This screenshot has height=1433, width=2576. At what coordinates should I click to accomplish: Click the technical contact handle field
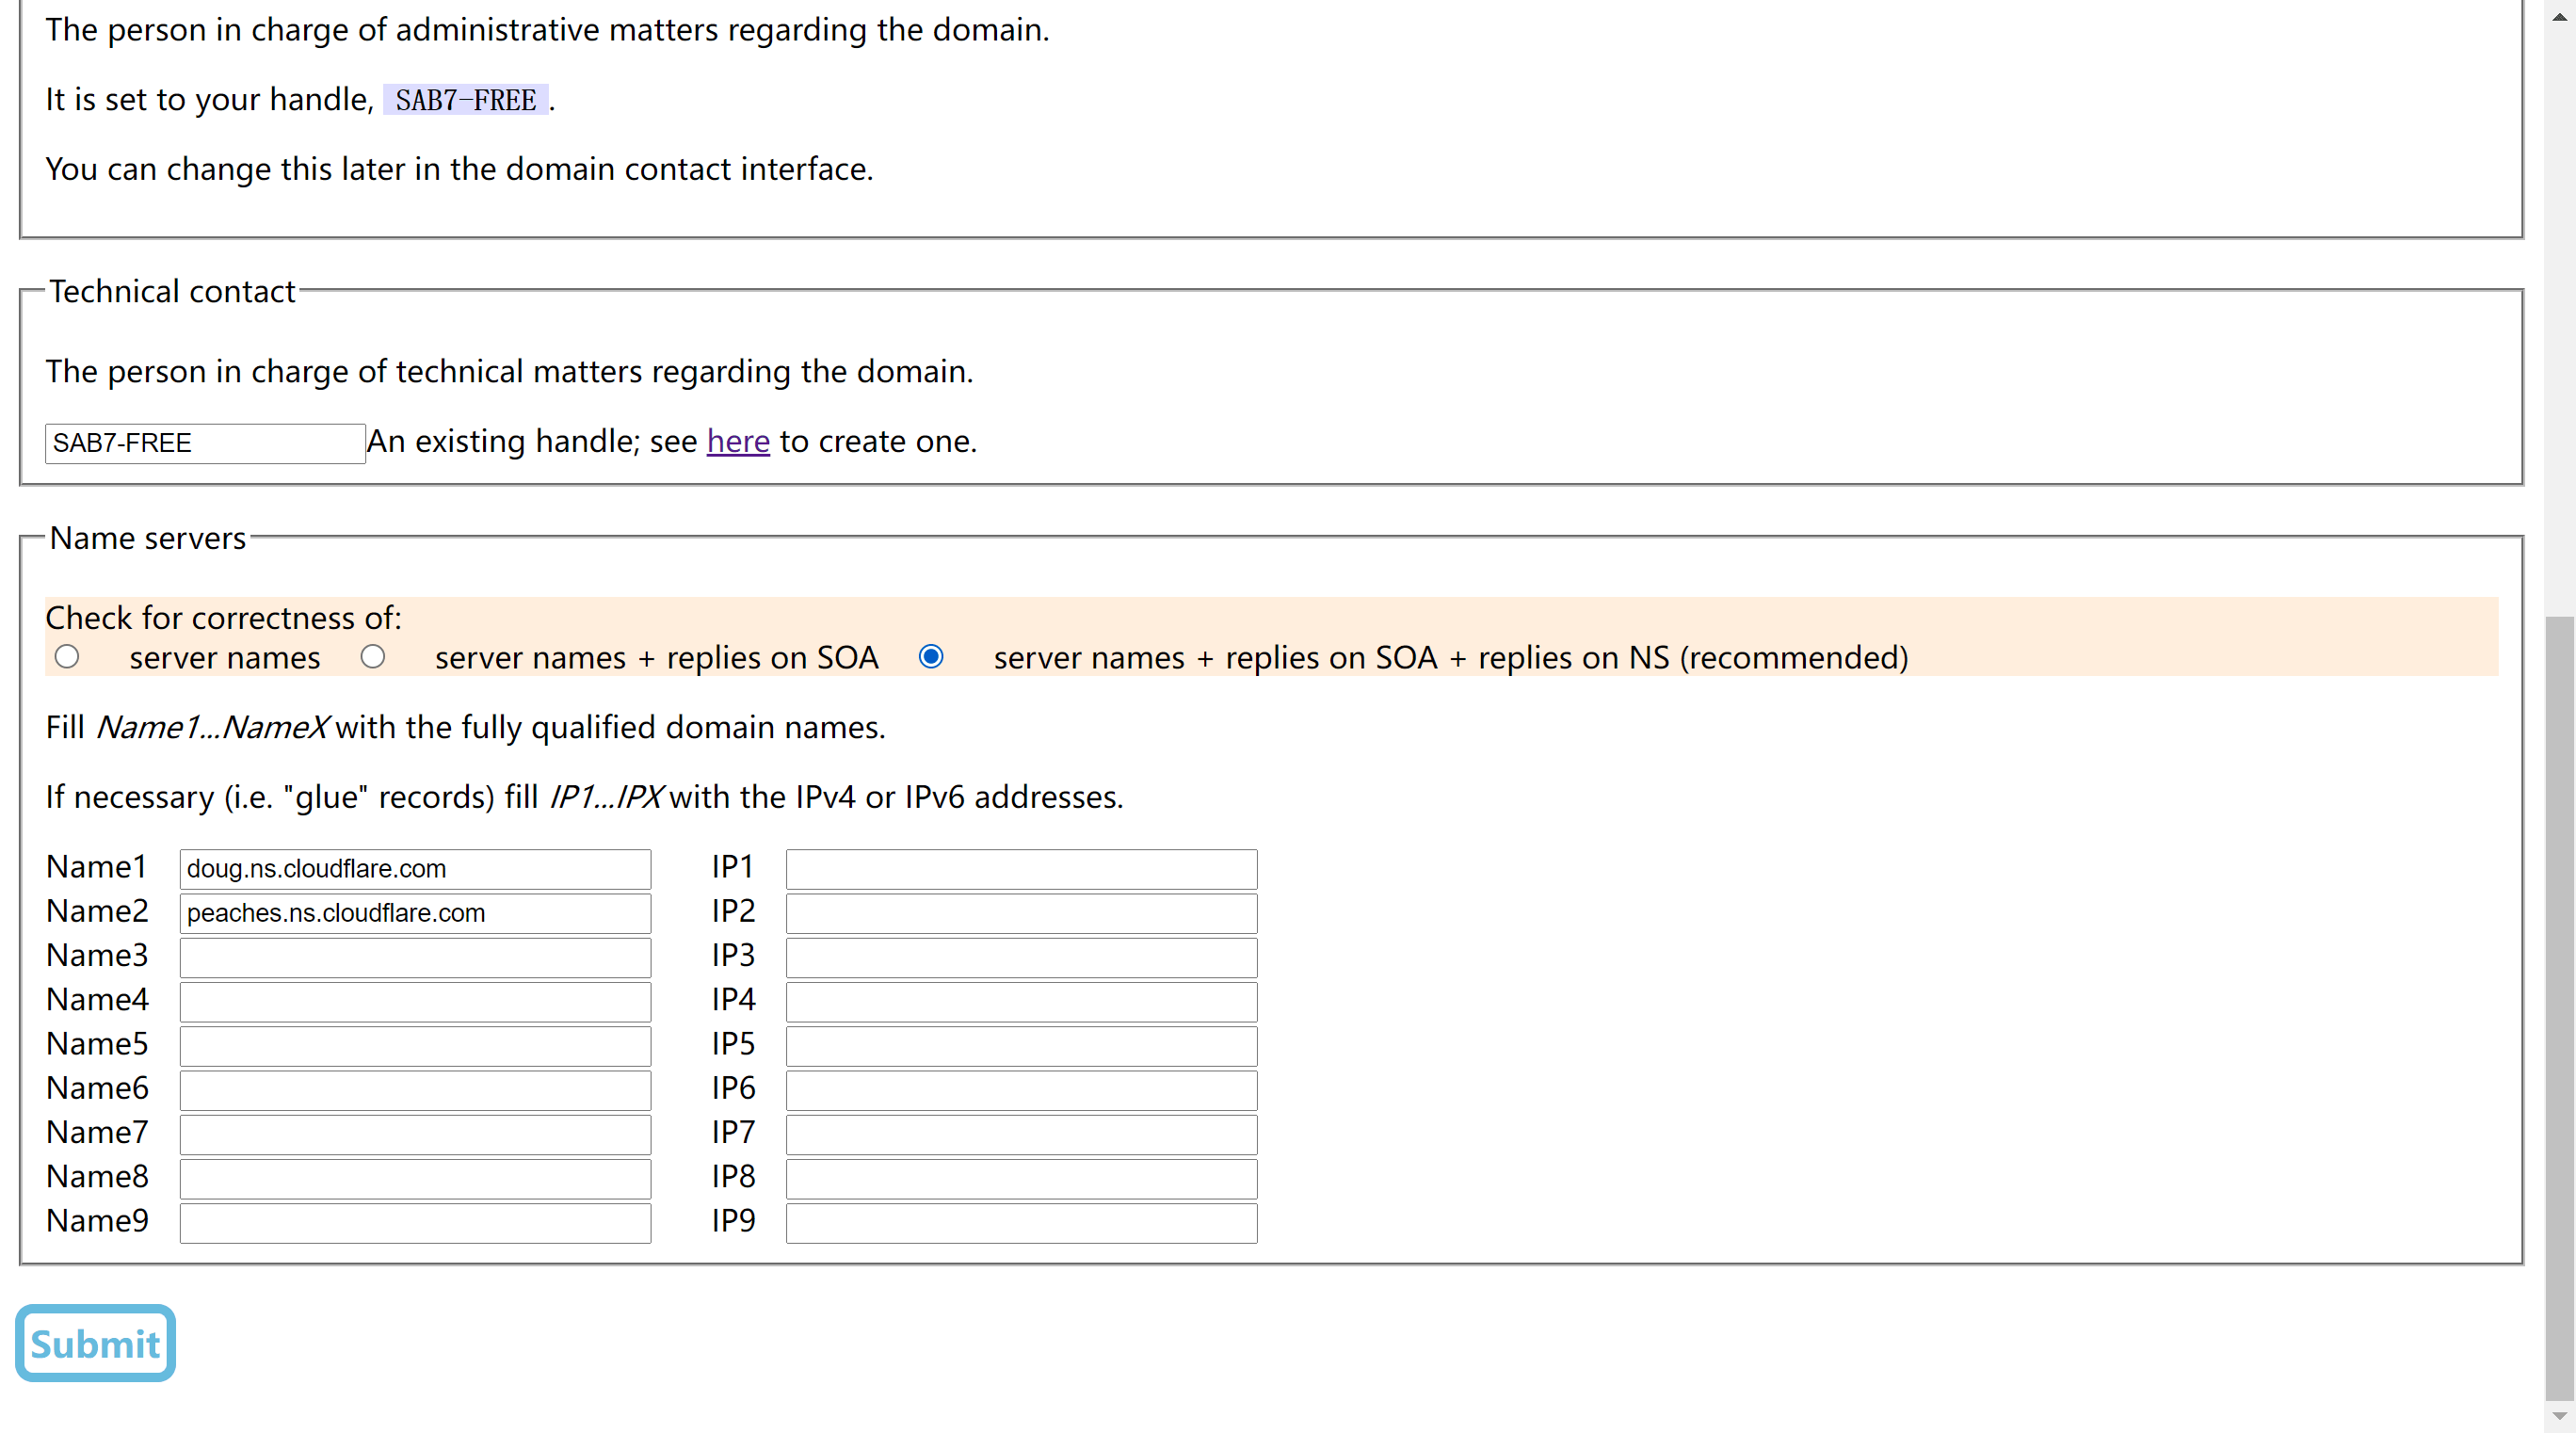point(205,443)
